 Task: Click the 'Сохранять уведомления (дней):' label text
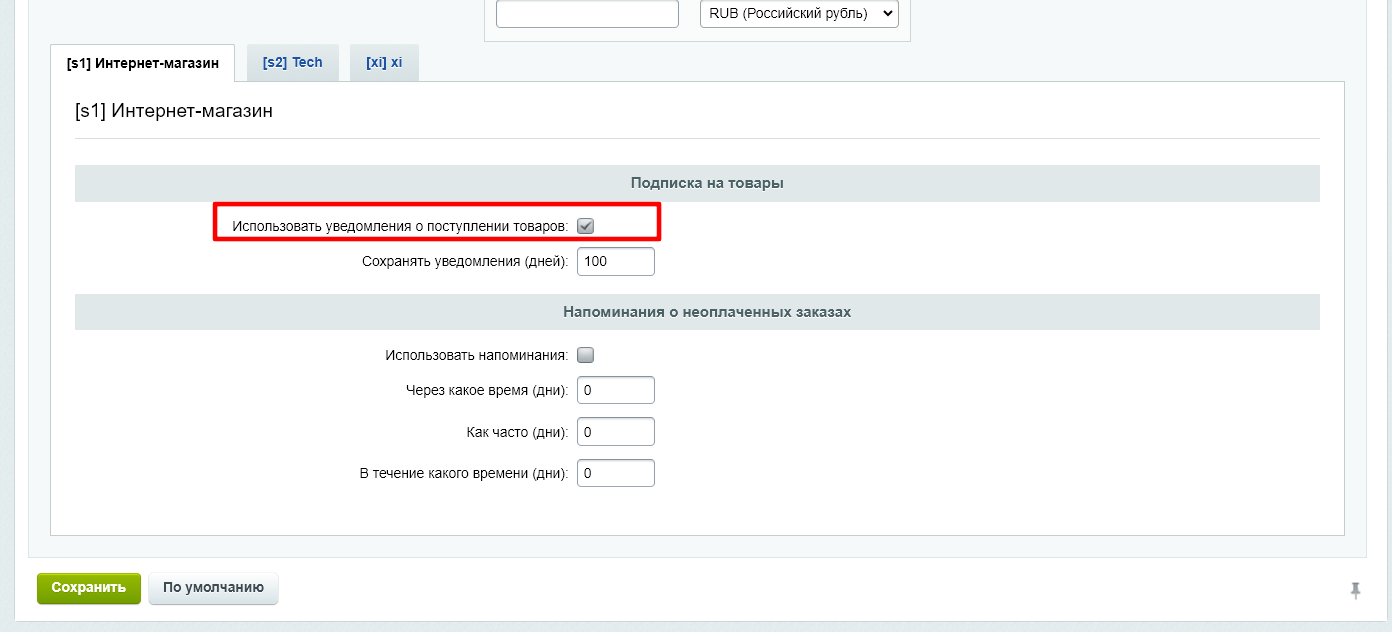[465, 262]
